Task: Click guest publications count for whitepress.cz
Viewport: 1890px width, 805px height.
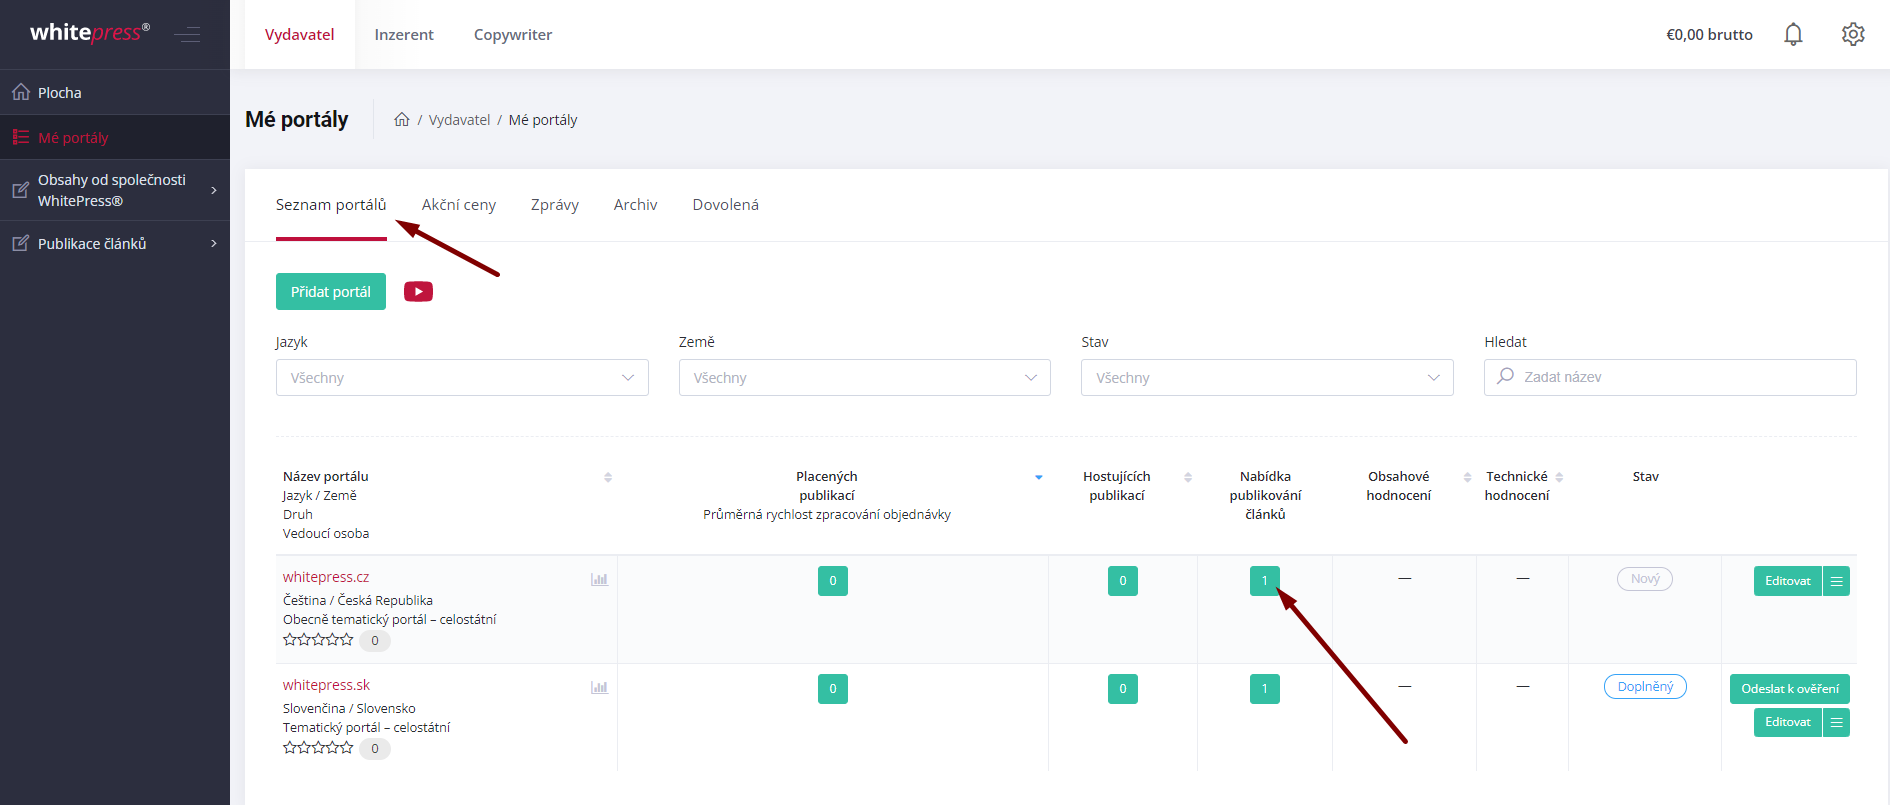Action: [x=1123, y=581]
